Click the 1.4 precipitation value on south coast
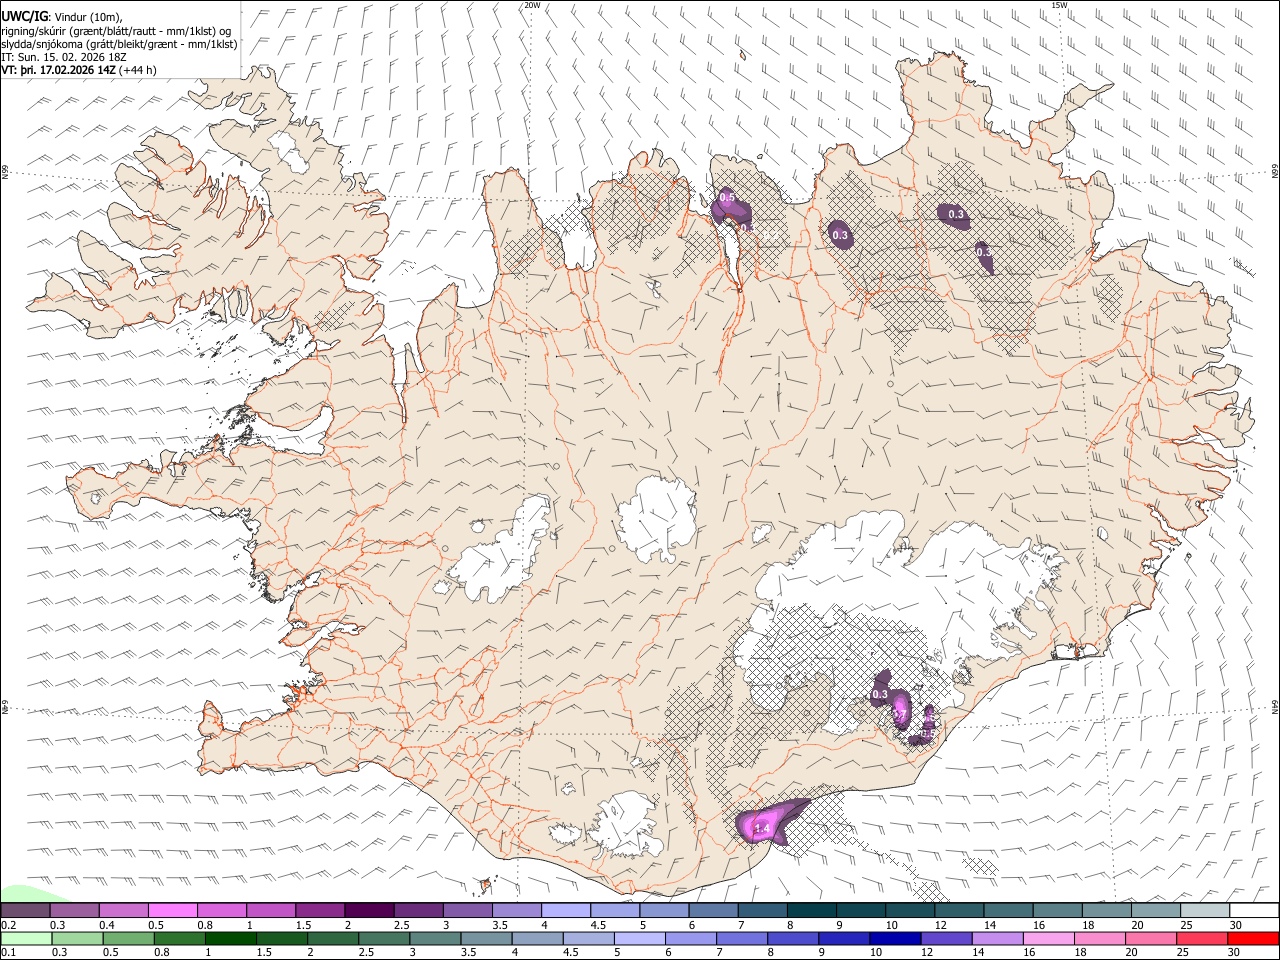Image resolution: width=1280 pixels, height=960 pixels. tap(762, 829)
